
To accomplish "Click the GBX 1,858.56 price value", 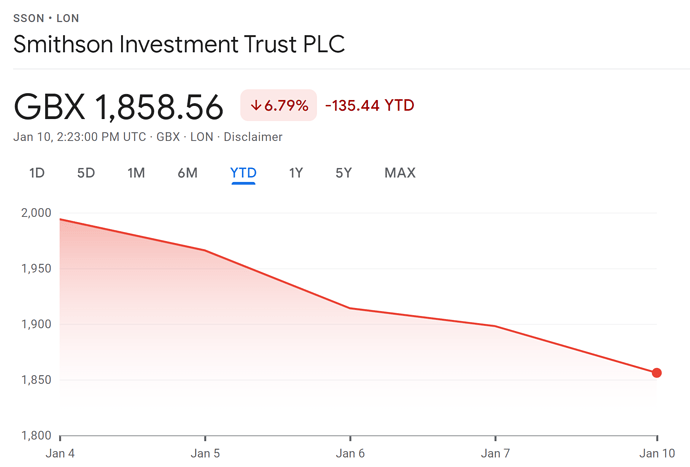I will coord(120,105).
